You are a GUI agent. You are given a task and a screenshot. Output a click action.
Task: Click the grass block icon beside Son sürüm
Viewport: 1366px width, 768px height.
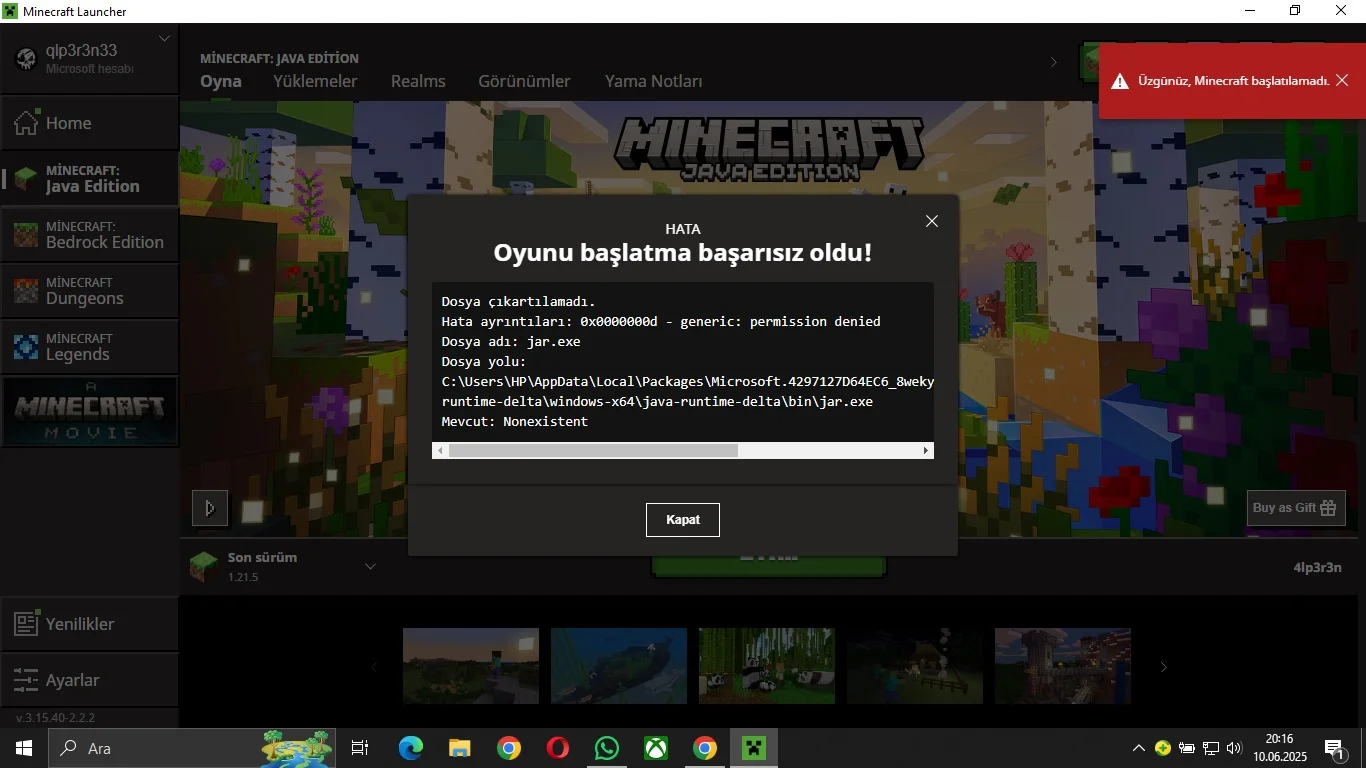pyautogui.click(x=204, y=567)
